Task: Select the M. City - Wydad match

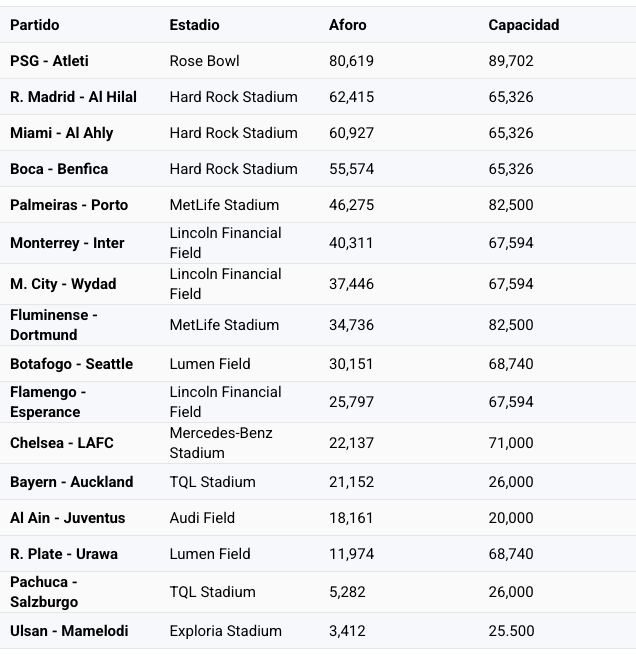Action: click(x=63, y=284)
